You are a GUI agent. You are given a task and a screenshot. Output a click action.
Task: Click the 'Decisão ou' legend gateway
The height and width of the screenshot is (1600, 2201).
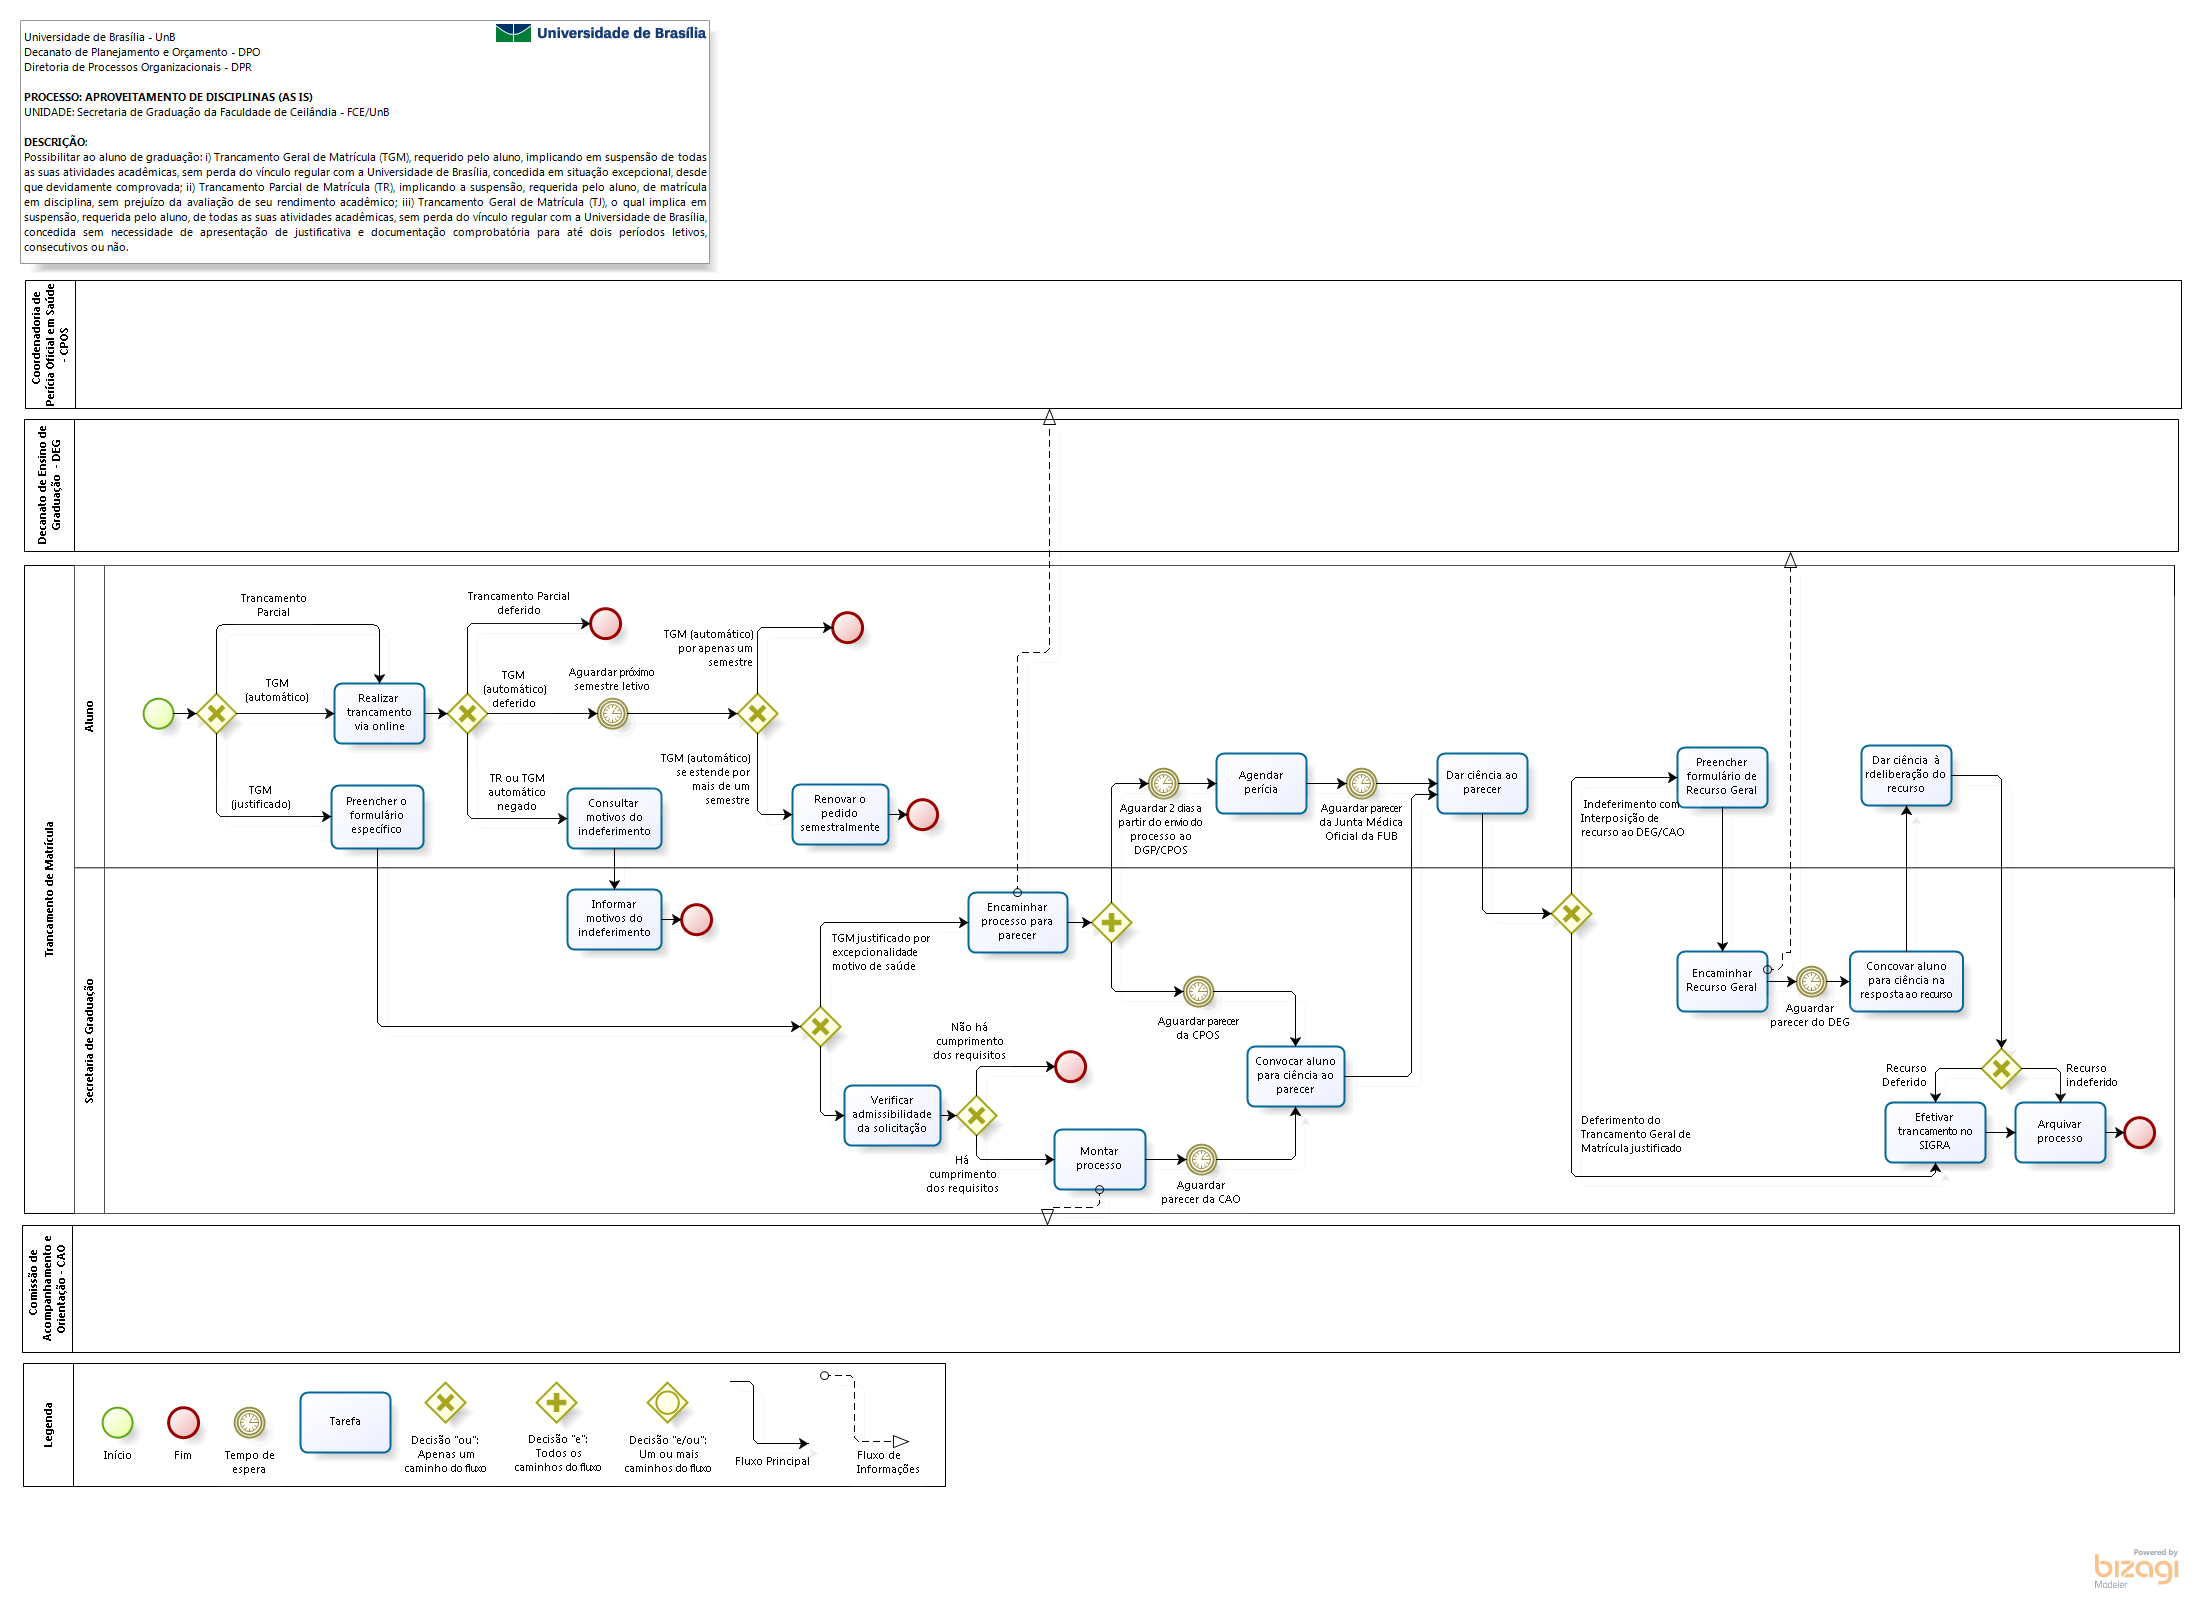(x=445, y=1403)
